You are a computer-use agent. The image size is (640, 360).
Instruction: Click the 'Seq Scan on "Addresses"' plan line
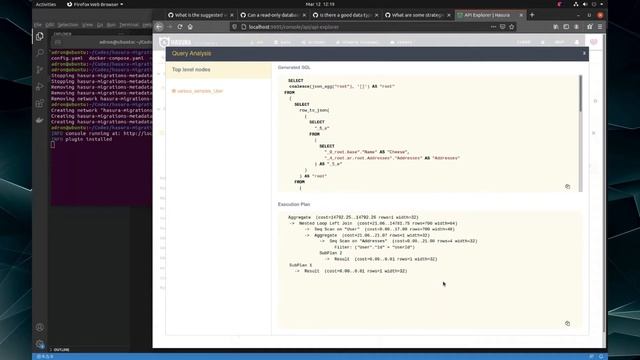click(x=398, y=241)
